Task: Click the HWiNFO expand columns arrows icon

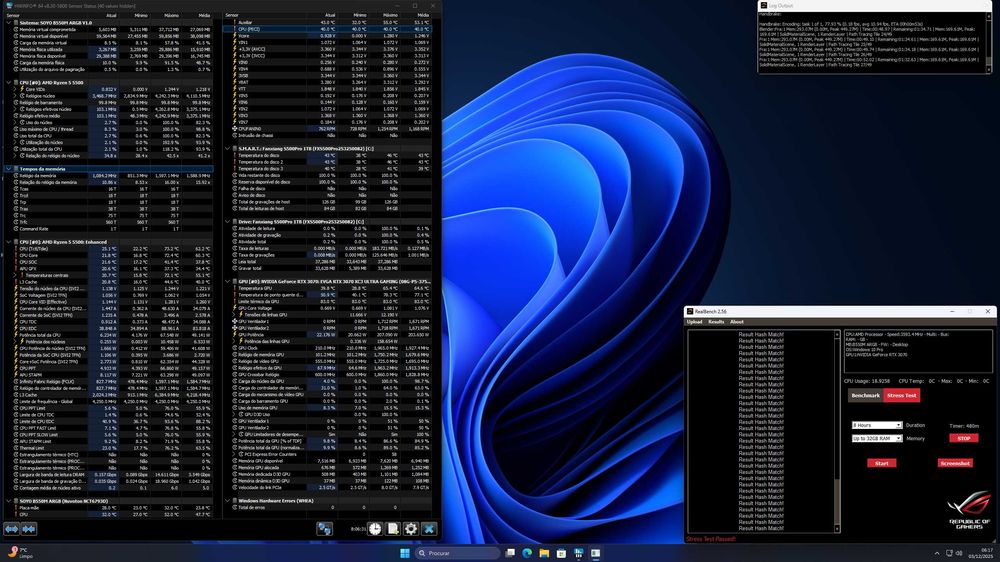Action: click(x=11, y=529)
